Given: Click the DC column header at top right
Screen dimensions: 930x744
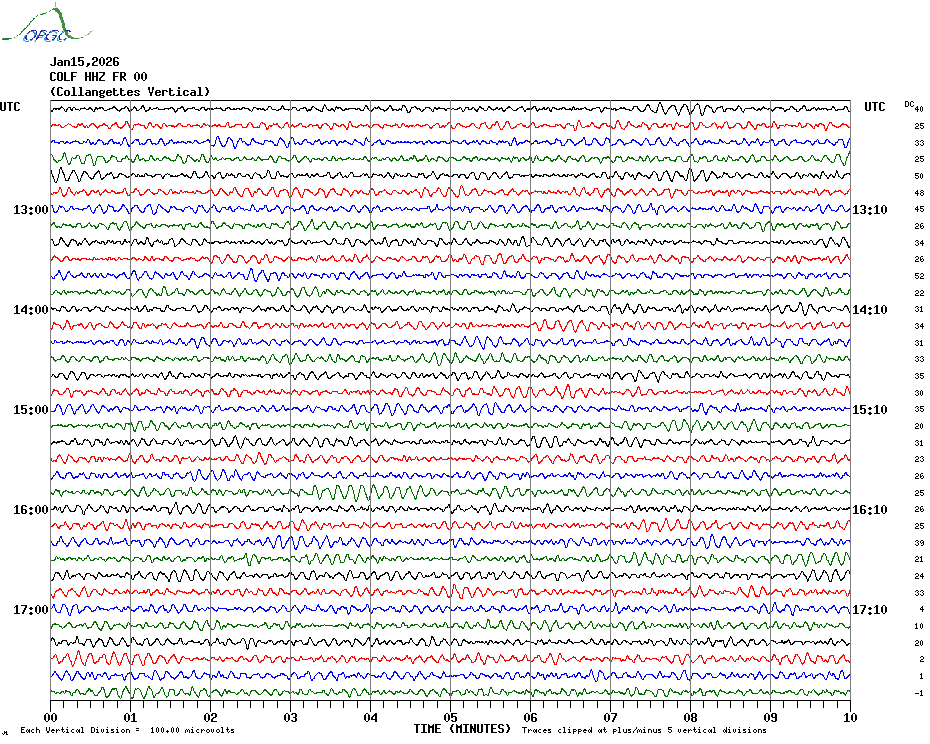Looking at the screenshot, I should coord(909,104).
